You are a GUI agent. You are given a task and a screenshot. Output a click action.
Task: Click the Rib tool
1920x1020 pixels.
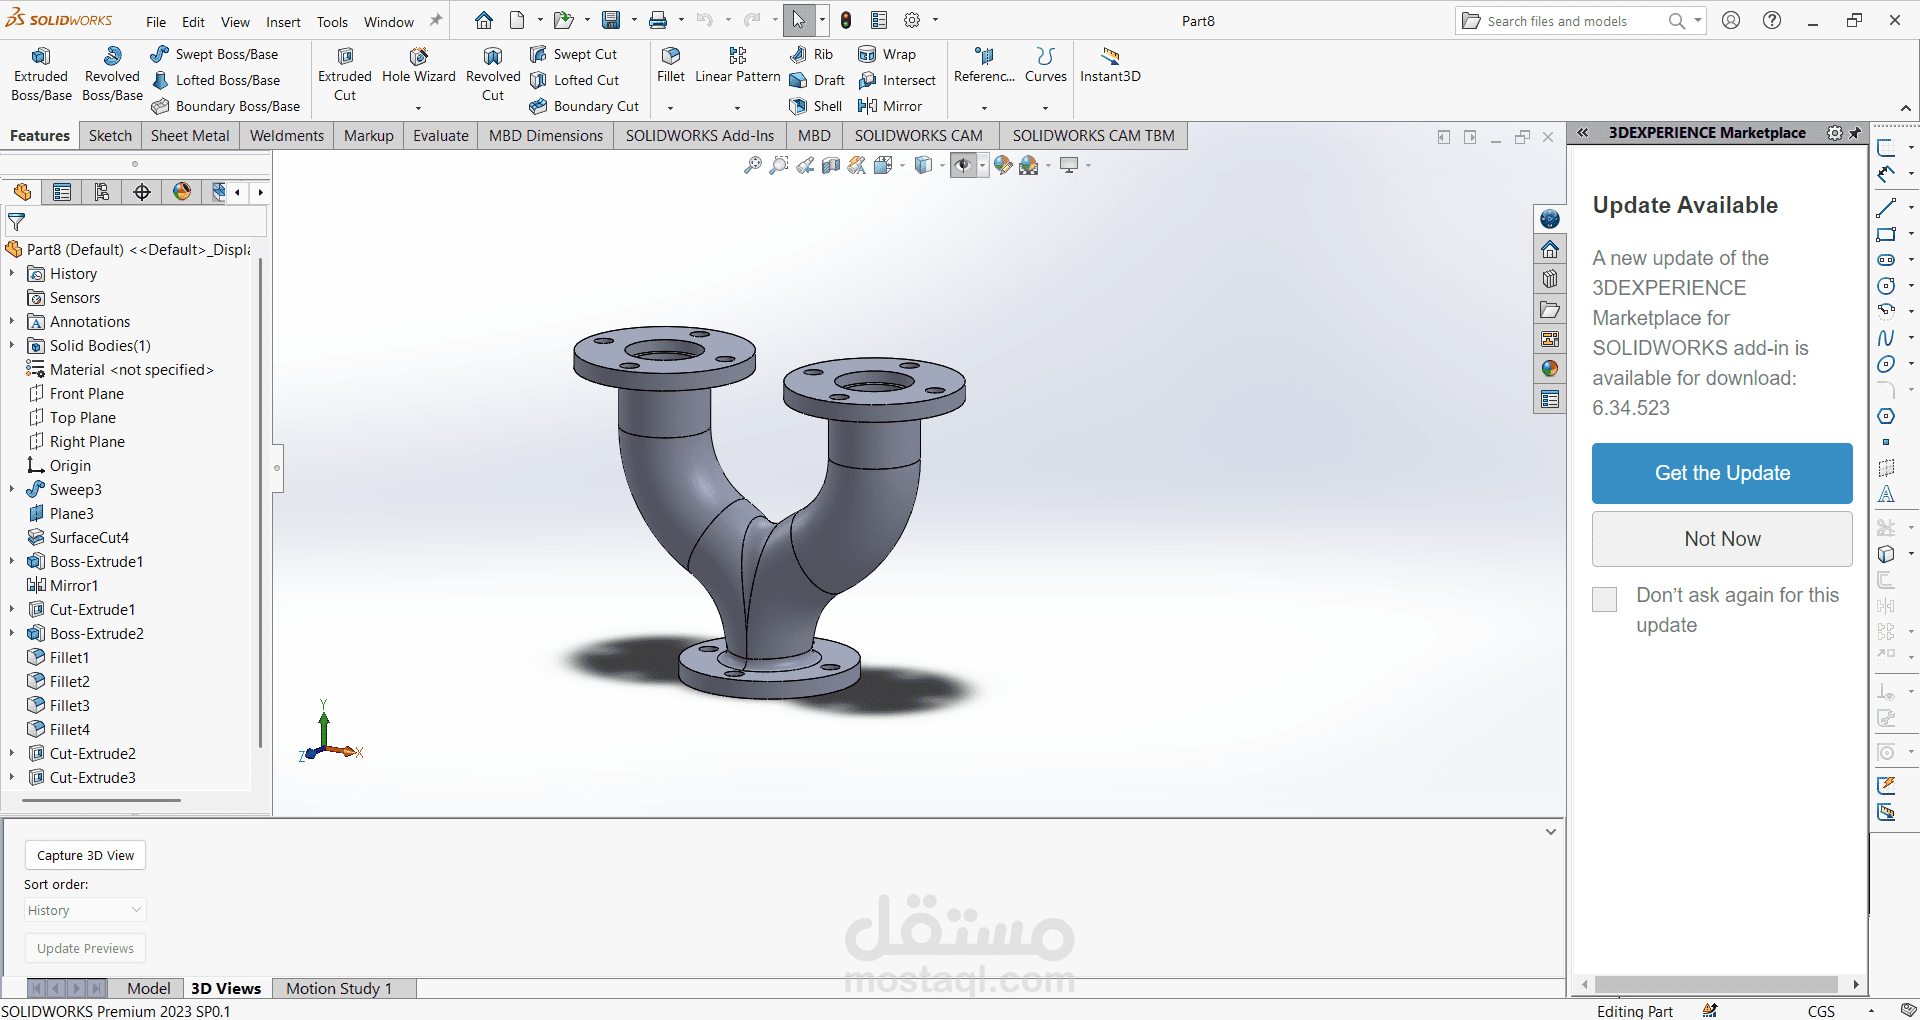pos(811,54)
